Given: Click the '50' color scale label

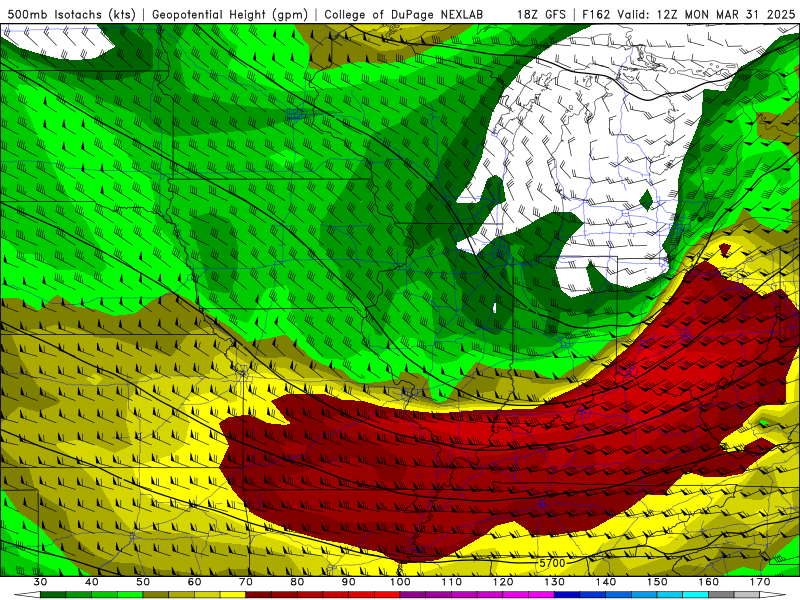Looking at the screenshot, I should click(143, 582).
